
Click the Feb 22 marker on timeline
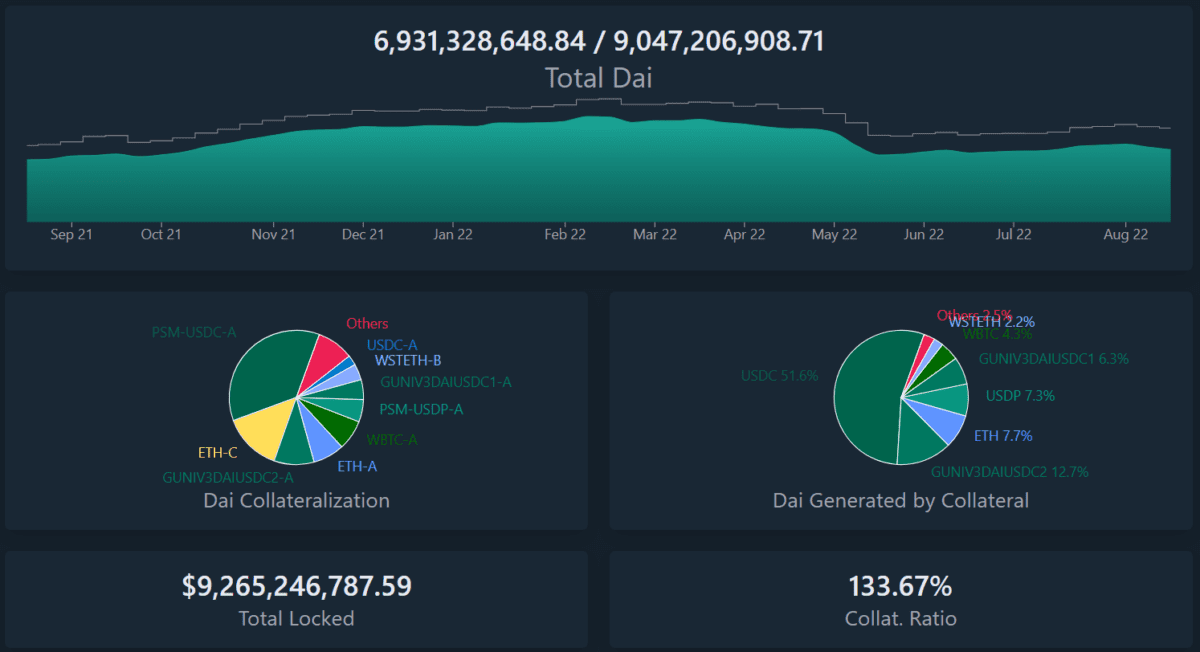tap(565, 235)
